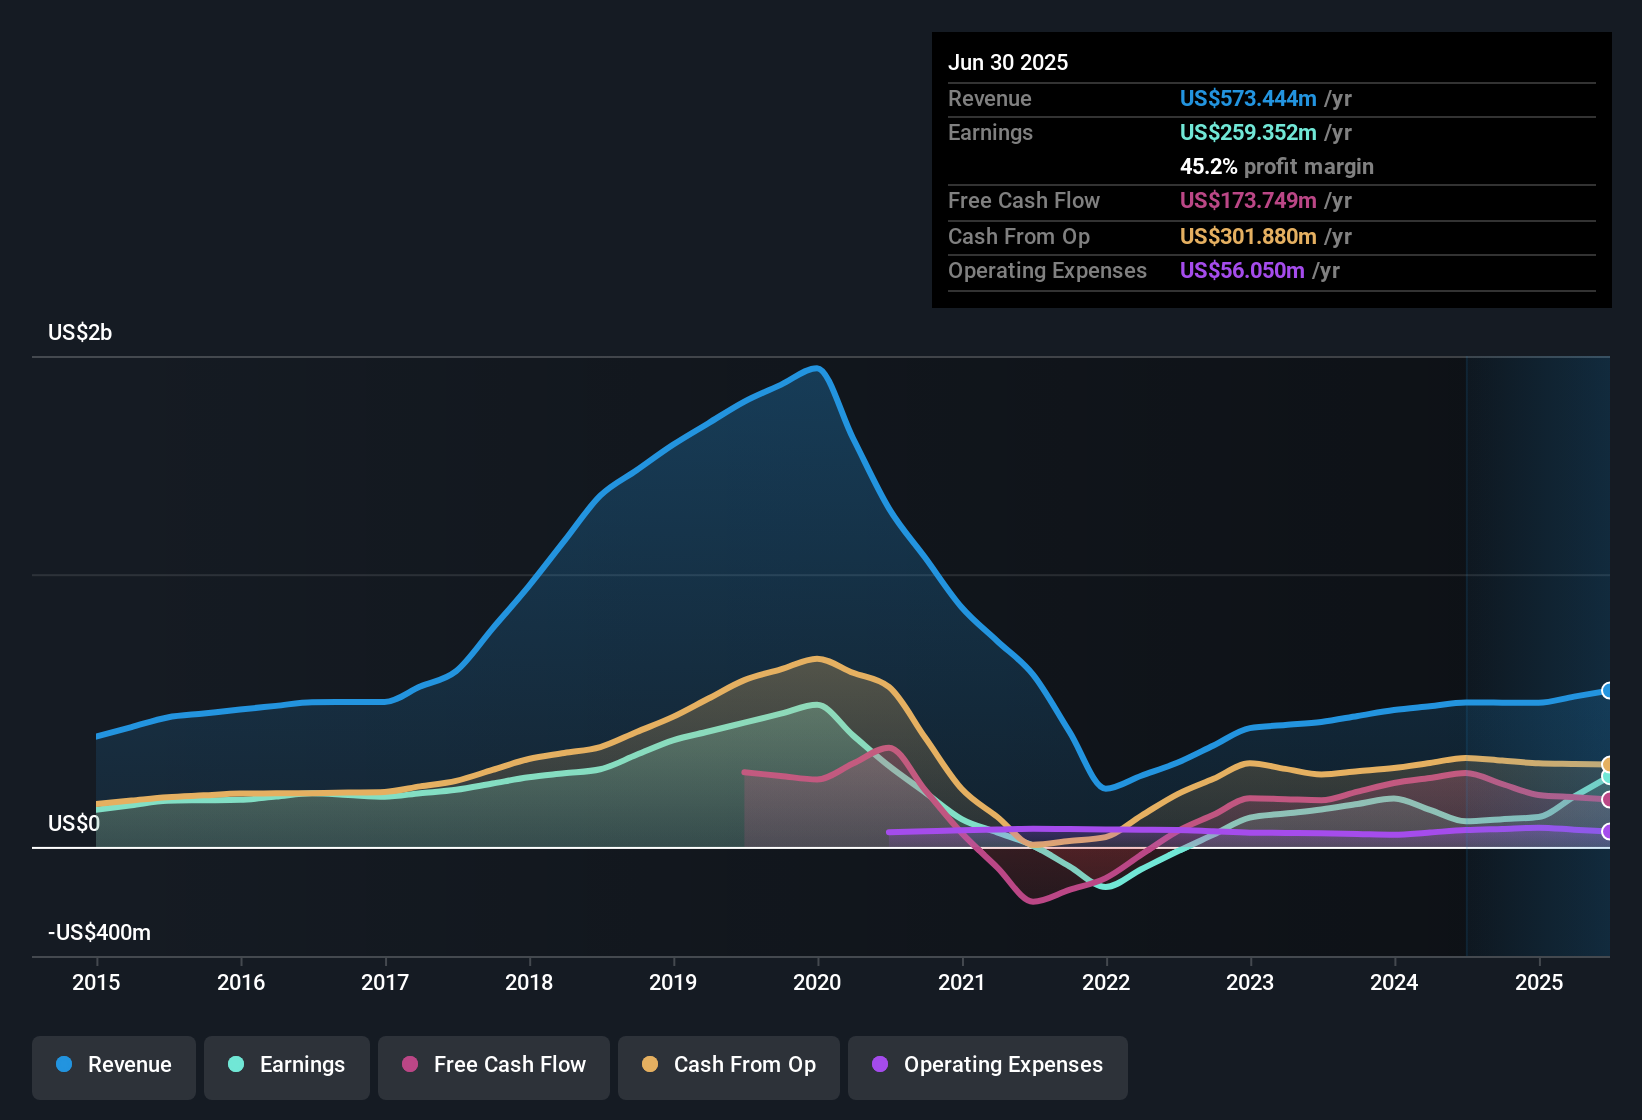This screenshot has width=1642, height=1120.
Task: Click the Operating Expenses endpoint circle
Action: [1608, 831]
